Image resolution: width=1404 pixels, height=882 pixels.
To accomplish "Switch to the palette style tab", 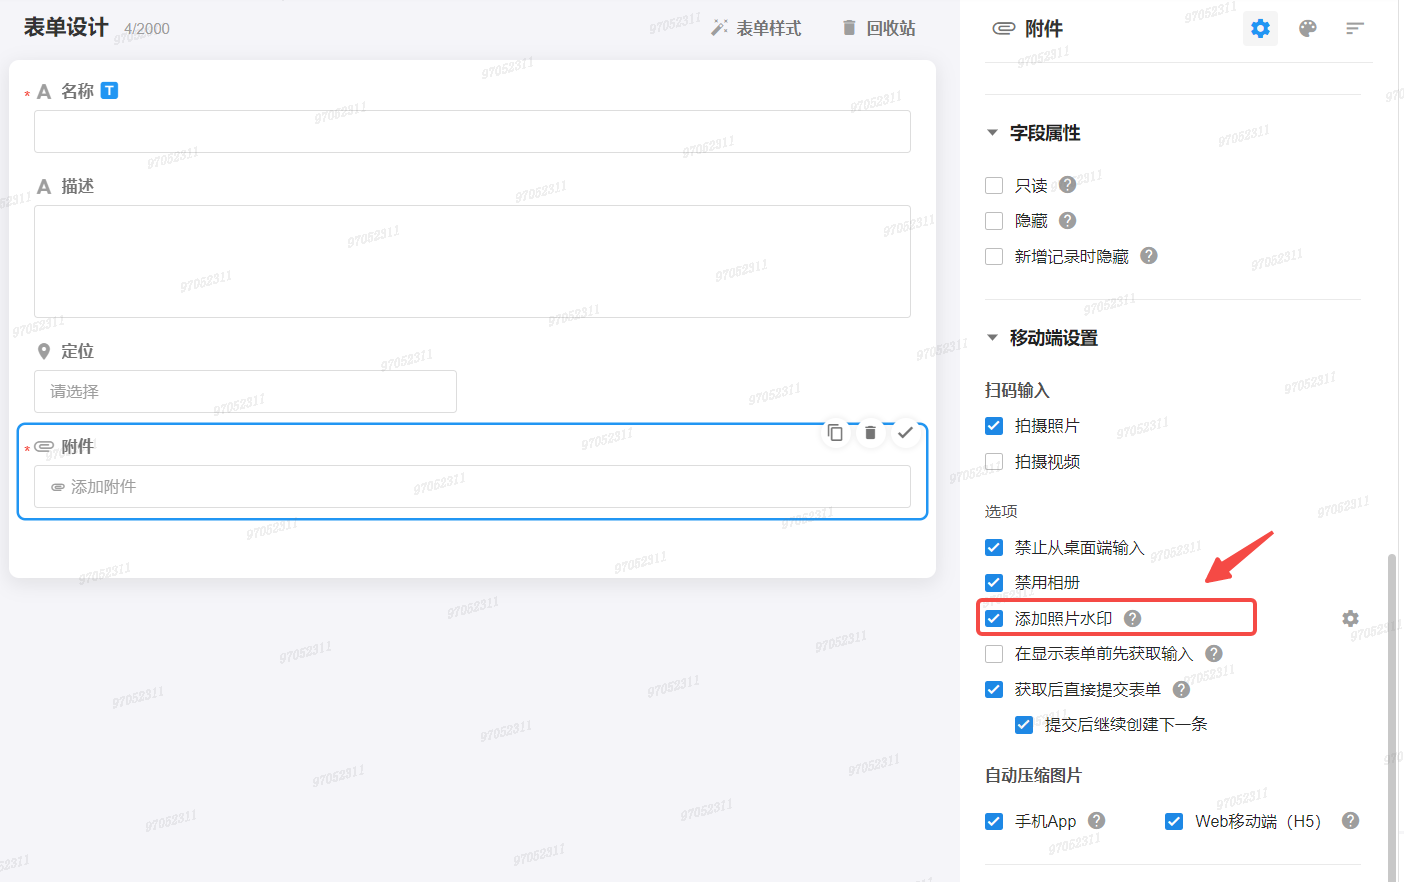I will coord(1308,28).
